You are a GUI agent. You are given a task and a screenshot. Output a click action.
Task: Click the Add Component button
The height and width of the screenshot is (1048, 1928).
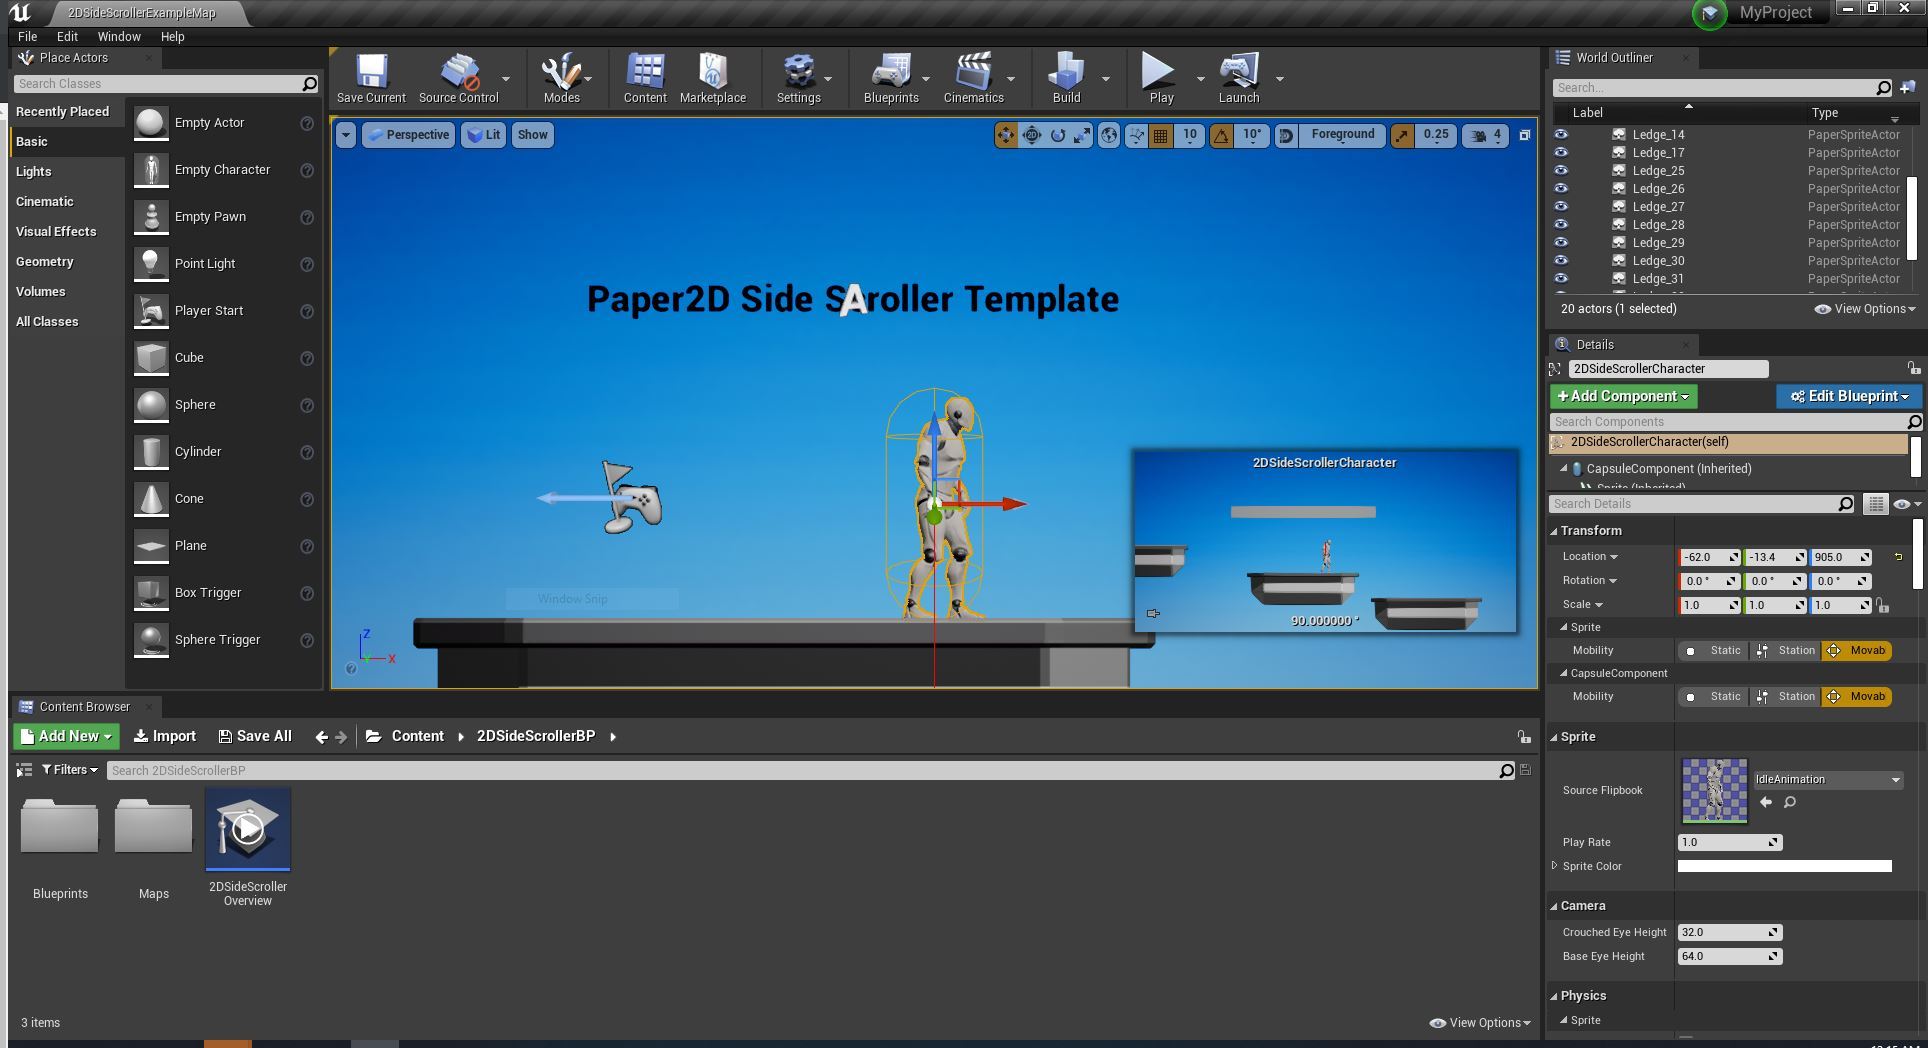[1623, 397]
